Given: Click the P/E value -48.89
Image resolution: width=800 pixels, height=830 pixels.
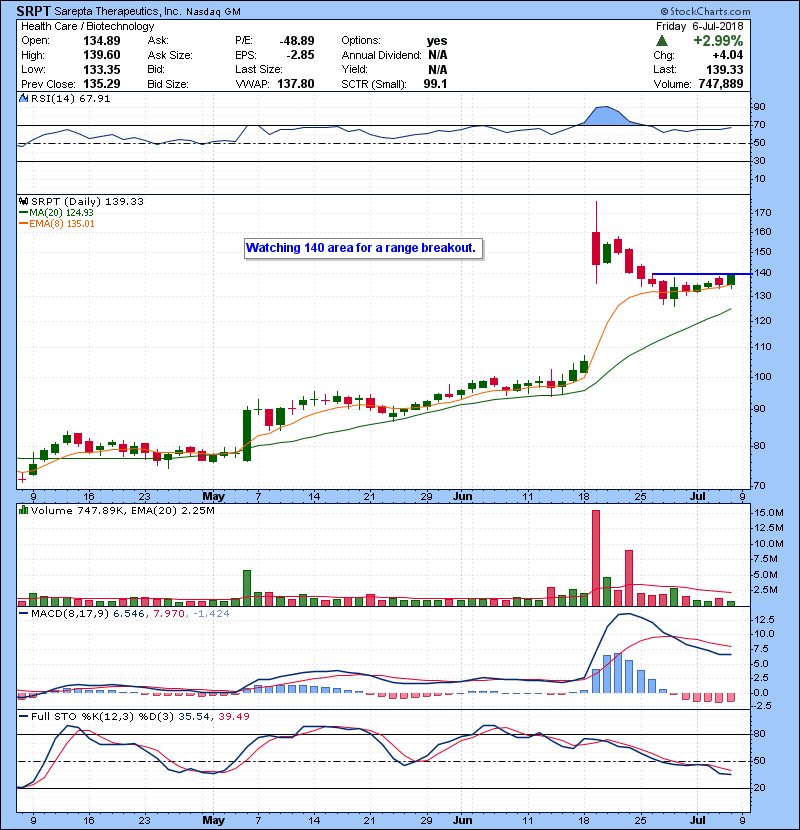Looking at the screenshot, I should pos(297,41).
